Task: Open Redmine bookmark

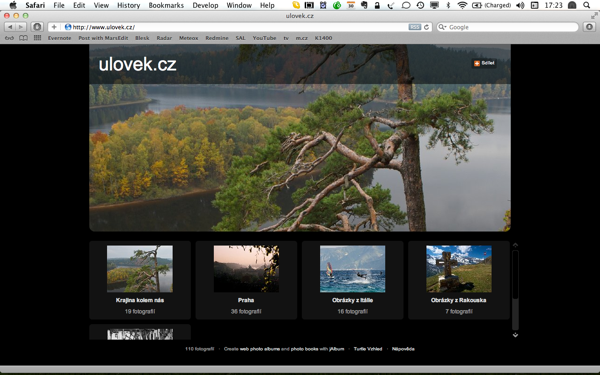Action: [217, 38]
